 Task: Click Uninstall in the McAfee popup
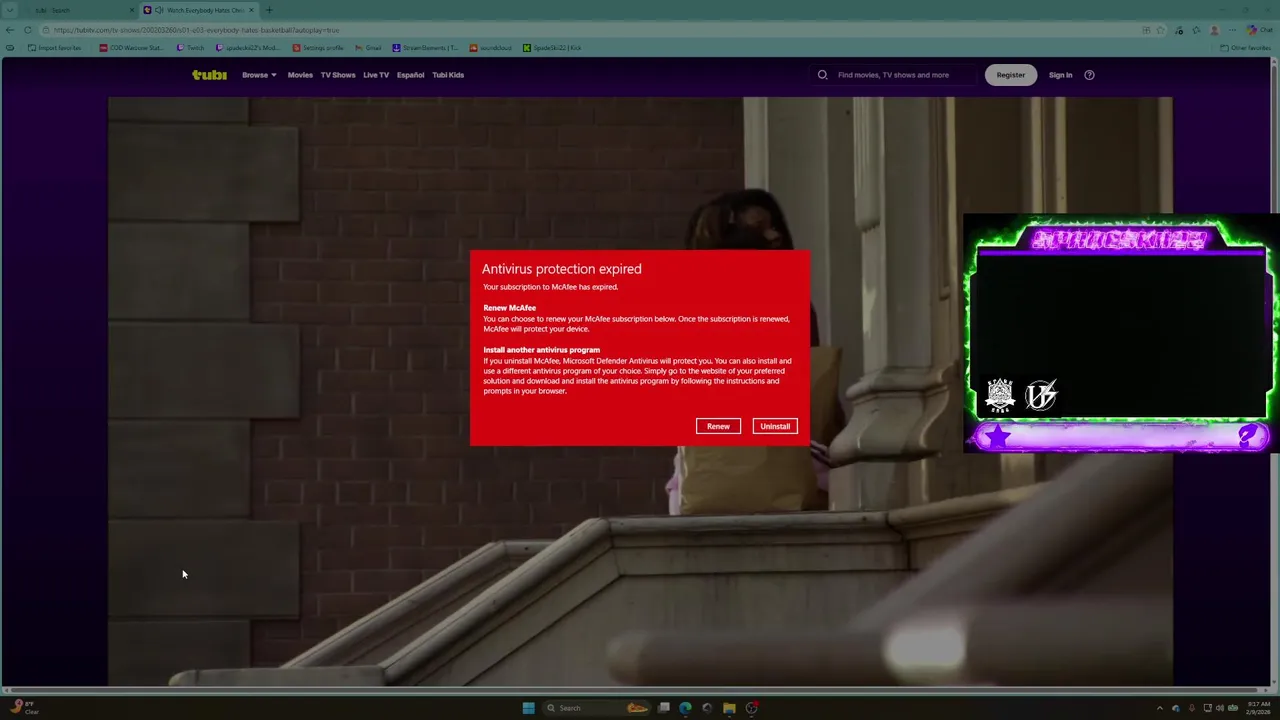click(775, 426)
